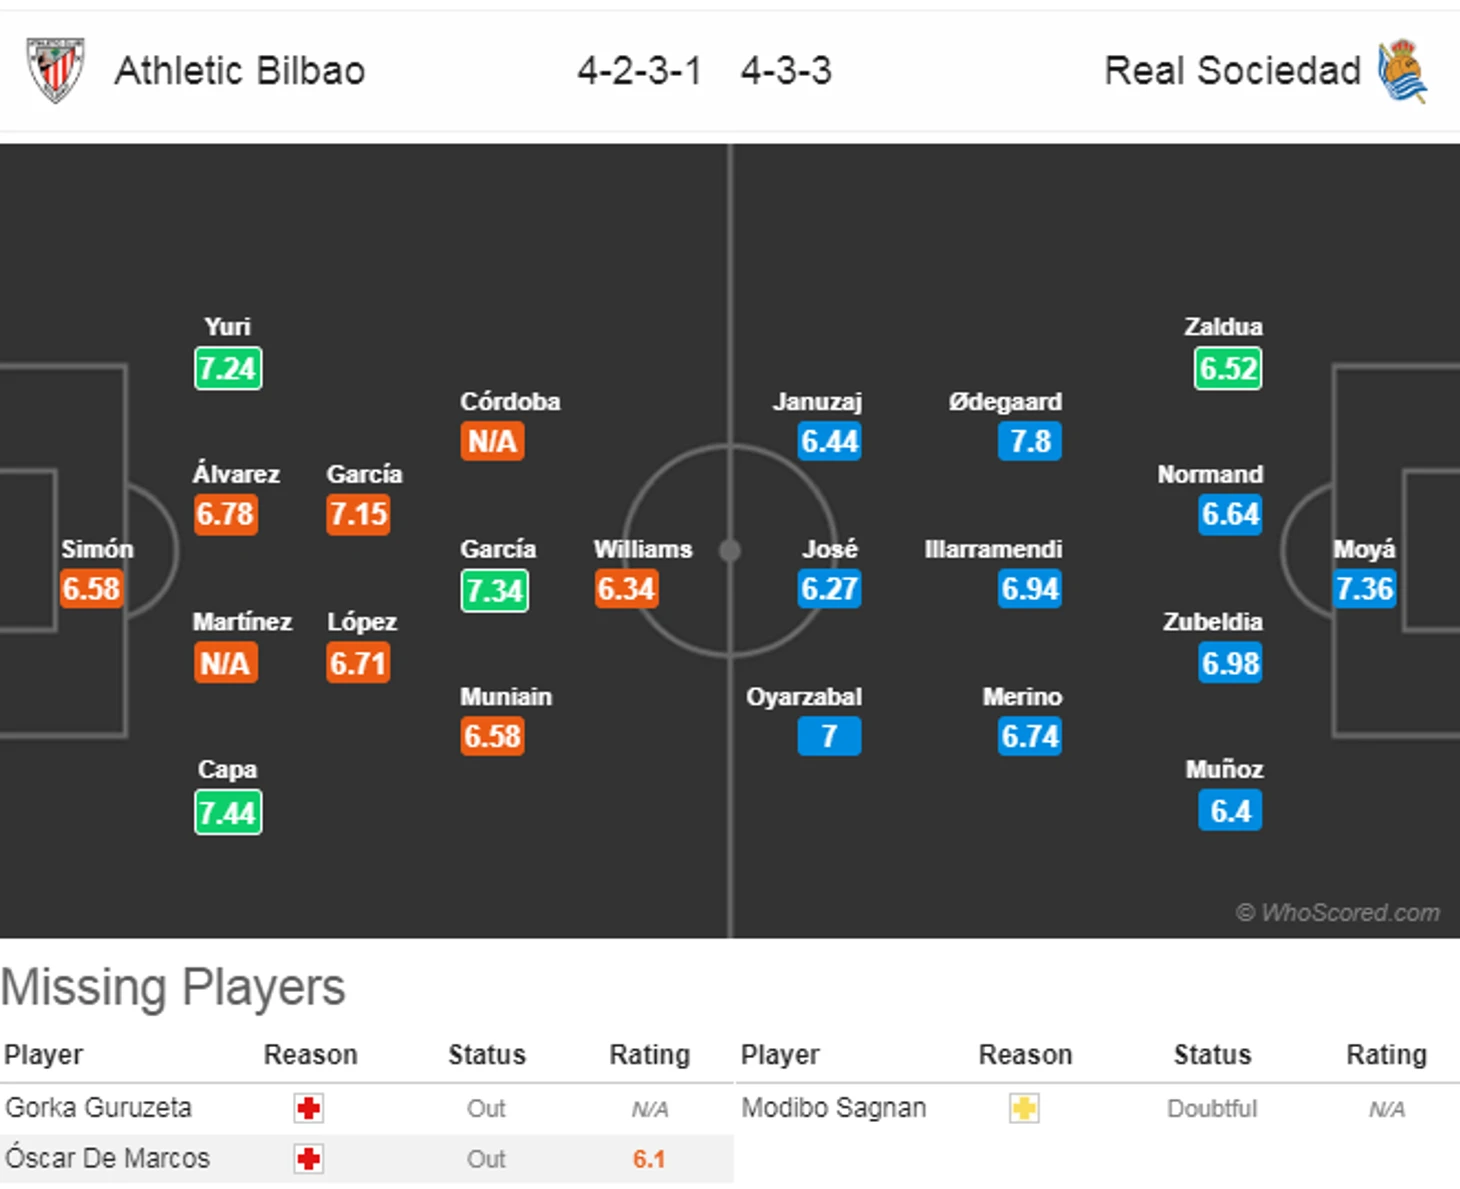1460x1189 pixels.
Task: Click the Athletic Bilbao club crest
Action: tap(55, 70)
